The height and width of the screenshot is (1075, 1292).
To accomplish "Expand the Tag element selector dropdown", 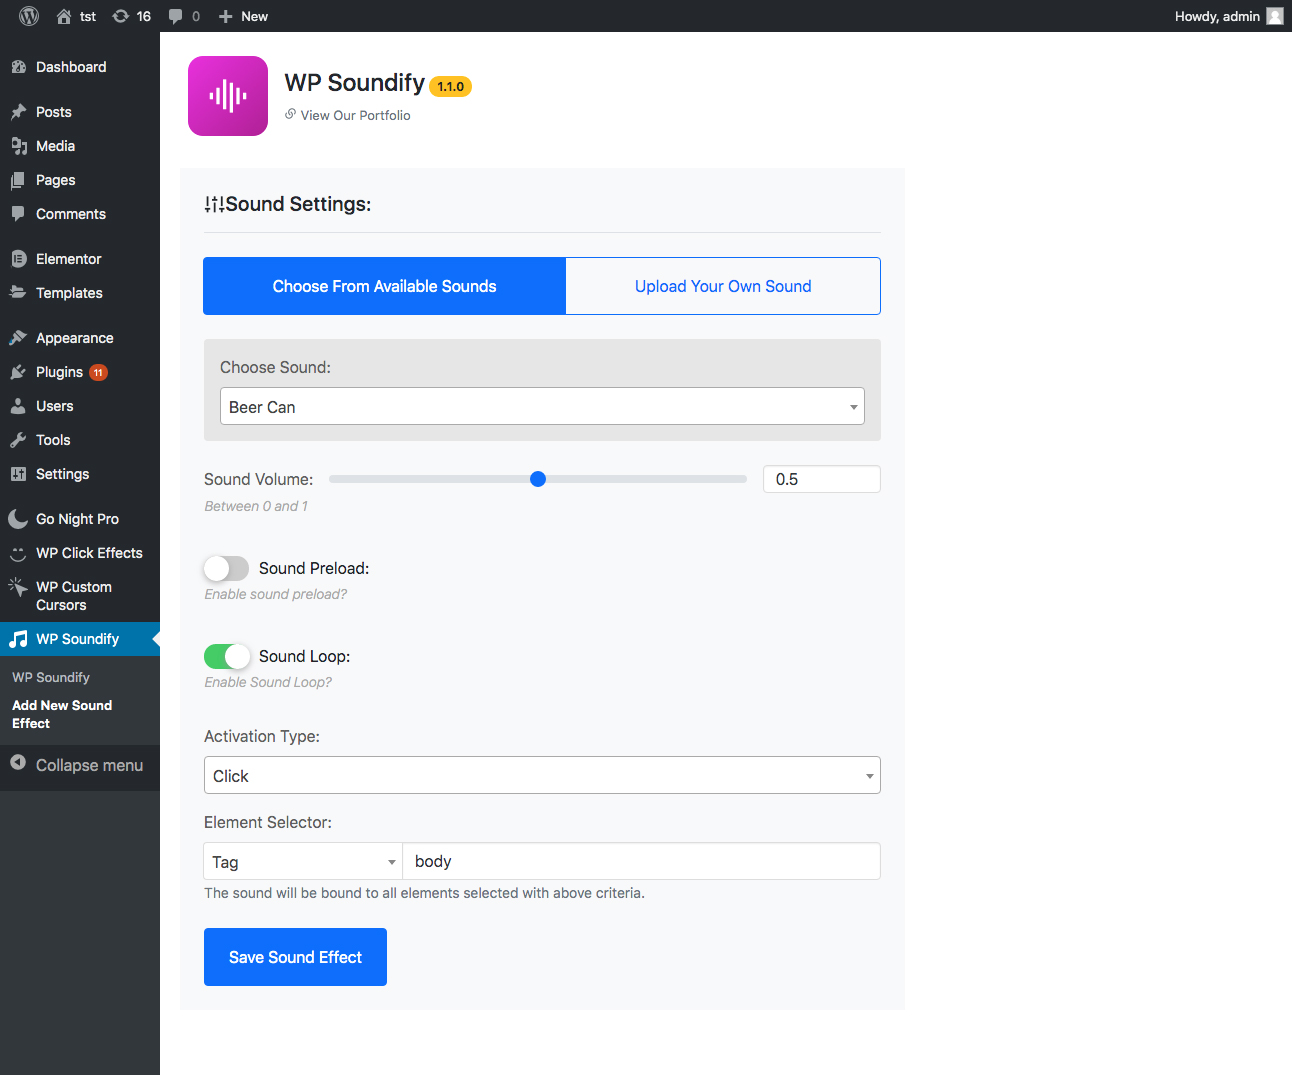I will click(303, 862).
